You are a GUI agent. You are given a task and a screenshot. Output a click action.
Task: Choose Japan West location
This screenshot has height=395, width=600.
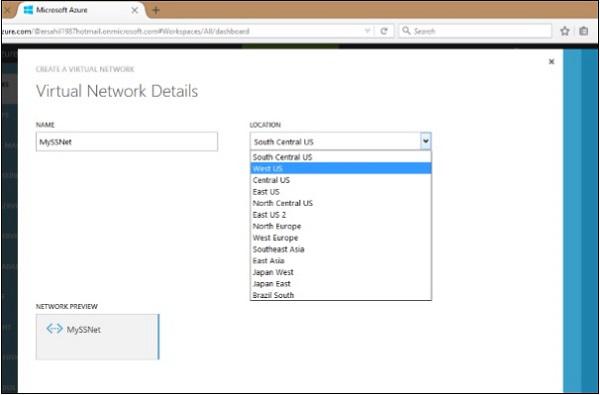point(341,272)
